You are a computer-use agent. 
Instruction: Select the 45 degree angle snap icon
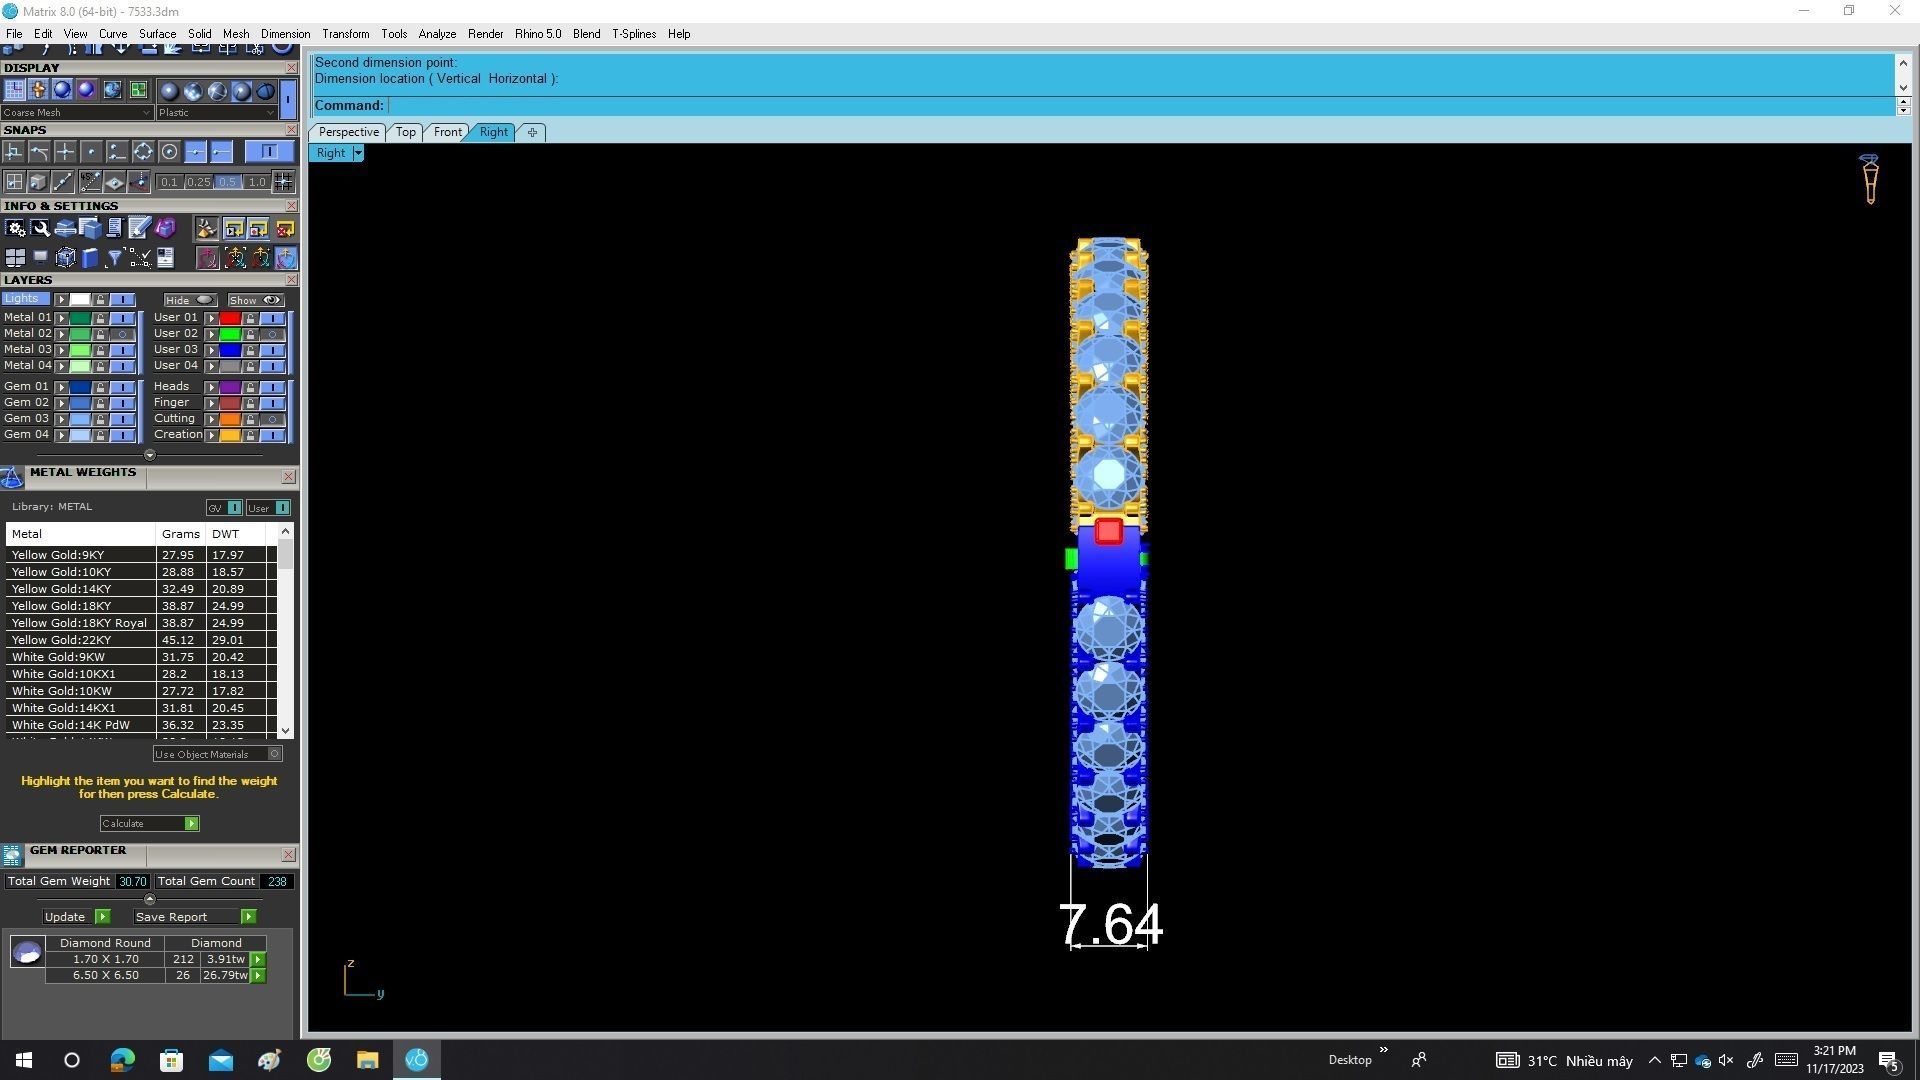[x=91, y=182]
